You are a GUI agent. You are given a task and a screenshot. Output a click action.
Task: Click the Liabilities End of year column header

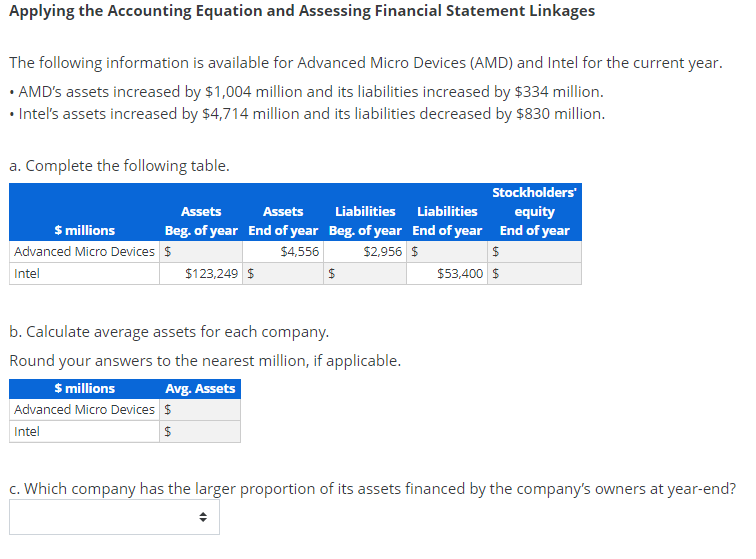click(447, 221)
